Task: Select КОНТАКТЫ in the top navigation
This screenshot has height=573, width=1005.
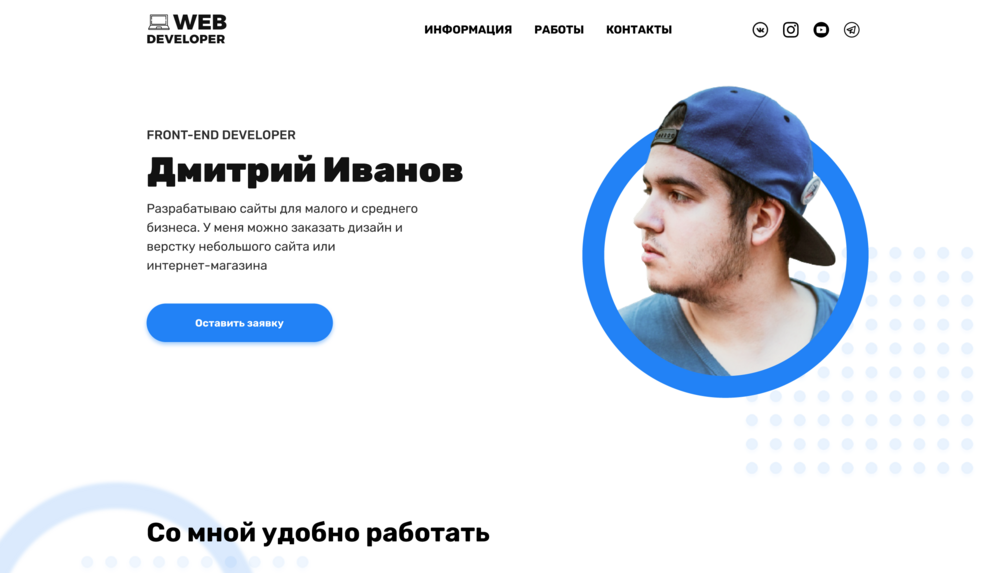Action: tap(638, 29)
